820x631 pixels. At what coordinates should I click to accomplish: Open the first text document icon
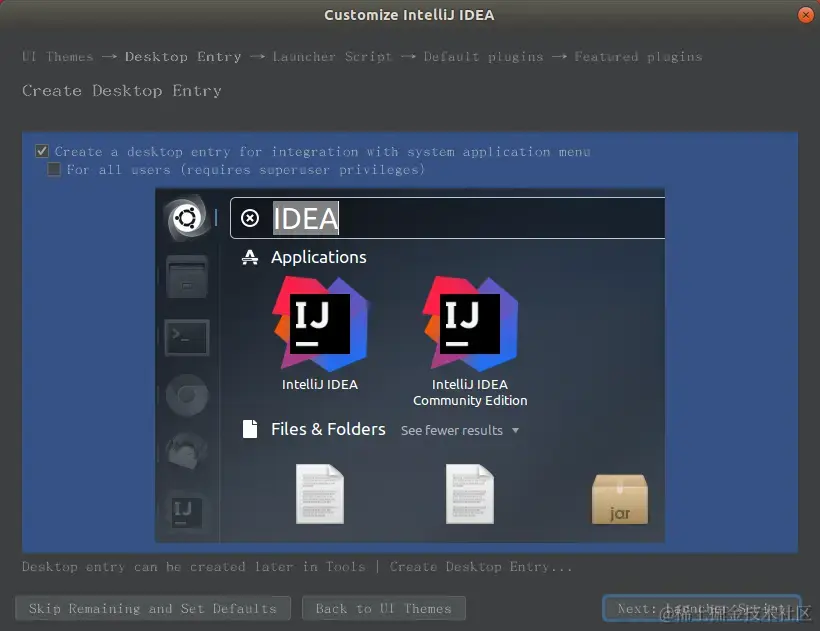click(x=320, y=494)
